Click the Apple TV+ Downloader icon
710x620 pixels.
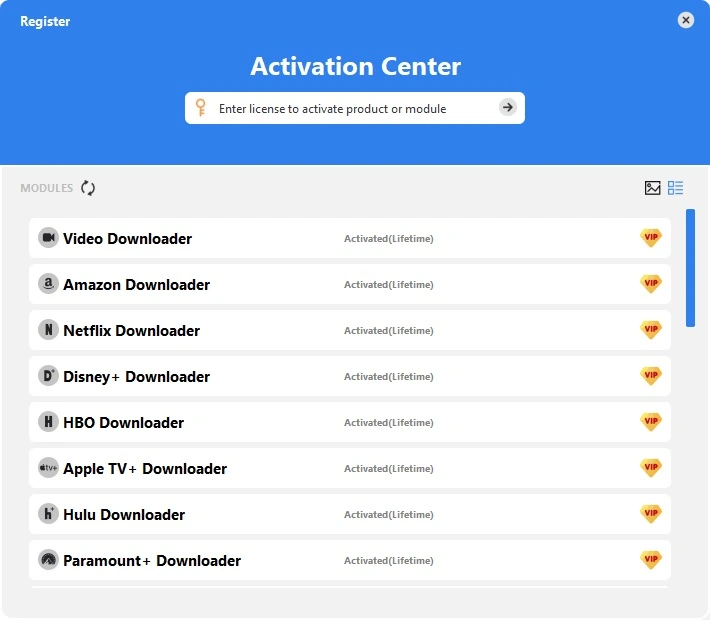coord(48,468)
